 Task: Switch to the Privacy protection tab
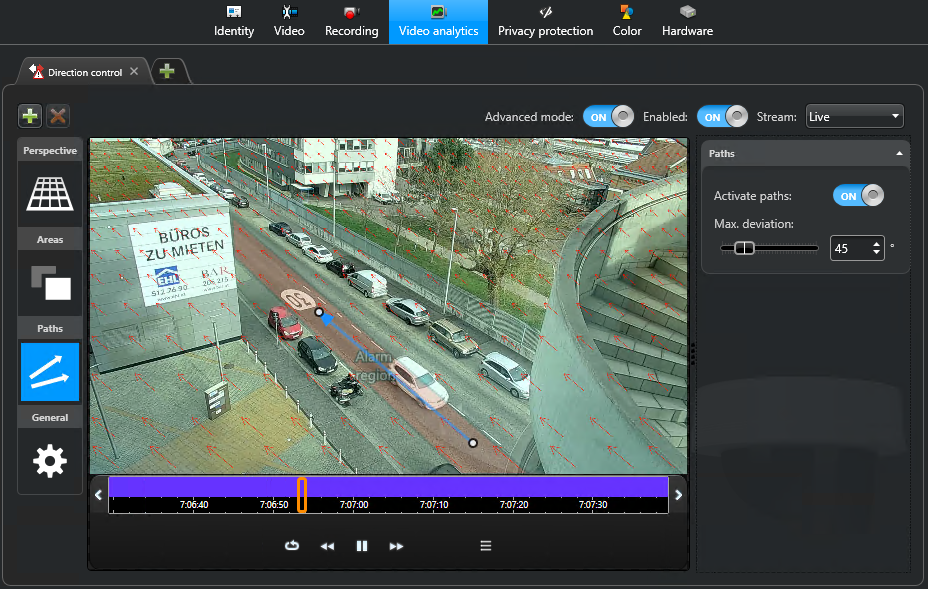[x=545, y=21]
